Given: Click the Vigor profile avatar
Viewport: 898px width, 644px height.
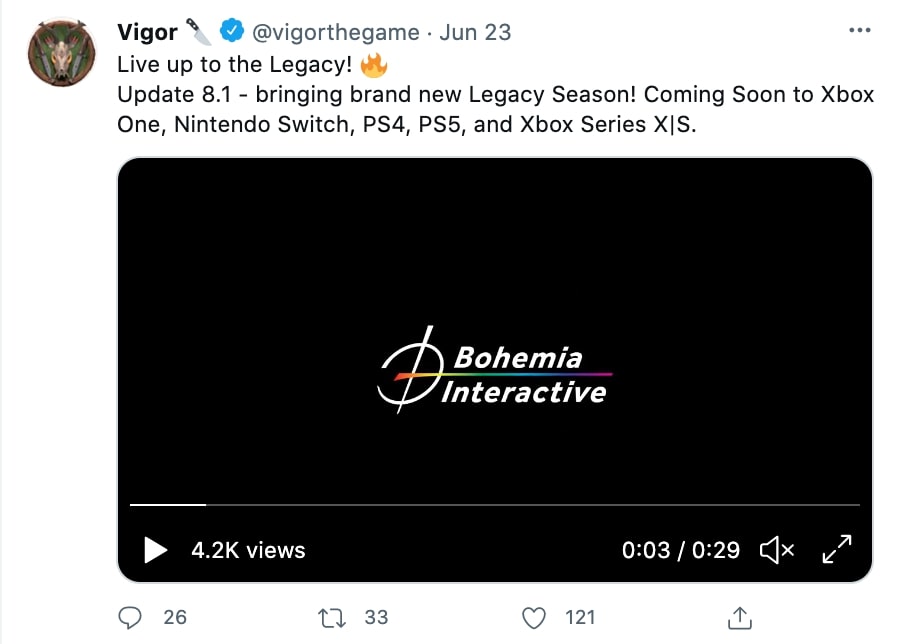Looking at the screenshot, I should 62,53.
